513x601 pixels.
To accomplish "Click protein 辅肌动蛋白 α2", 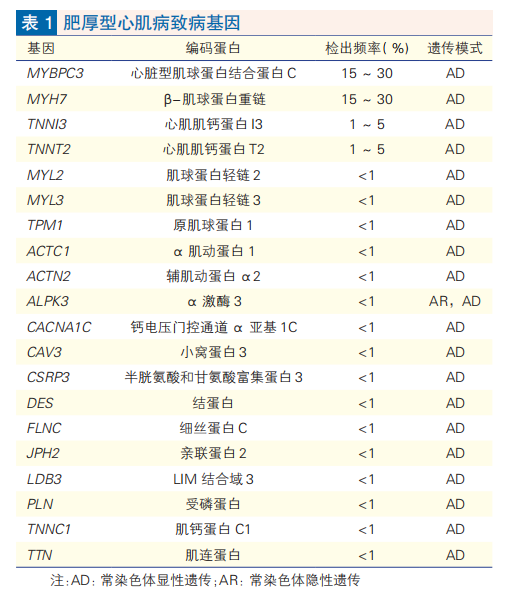I will tap(213, 276).
